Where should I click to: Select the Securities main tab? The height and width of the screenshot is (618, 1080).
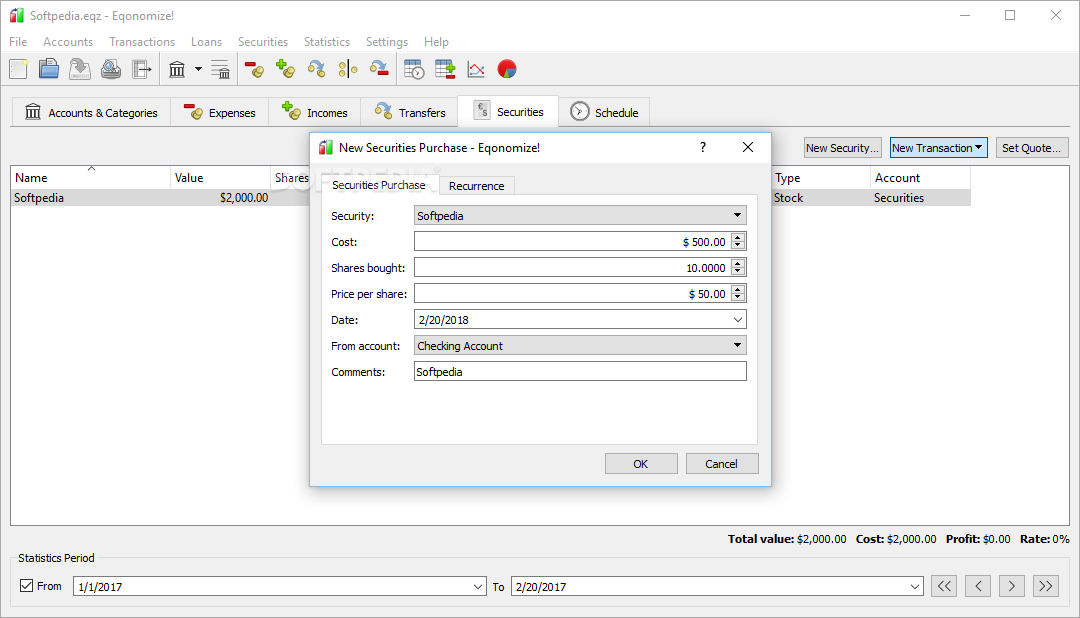click(x=508, y=112)
